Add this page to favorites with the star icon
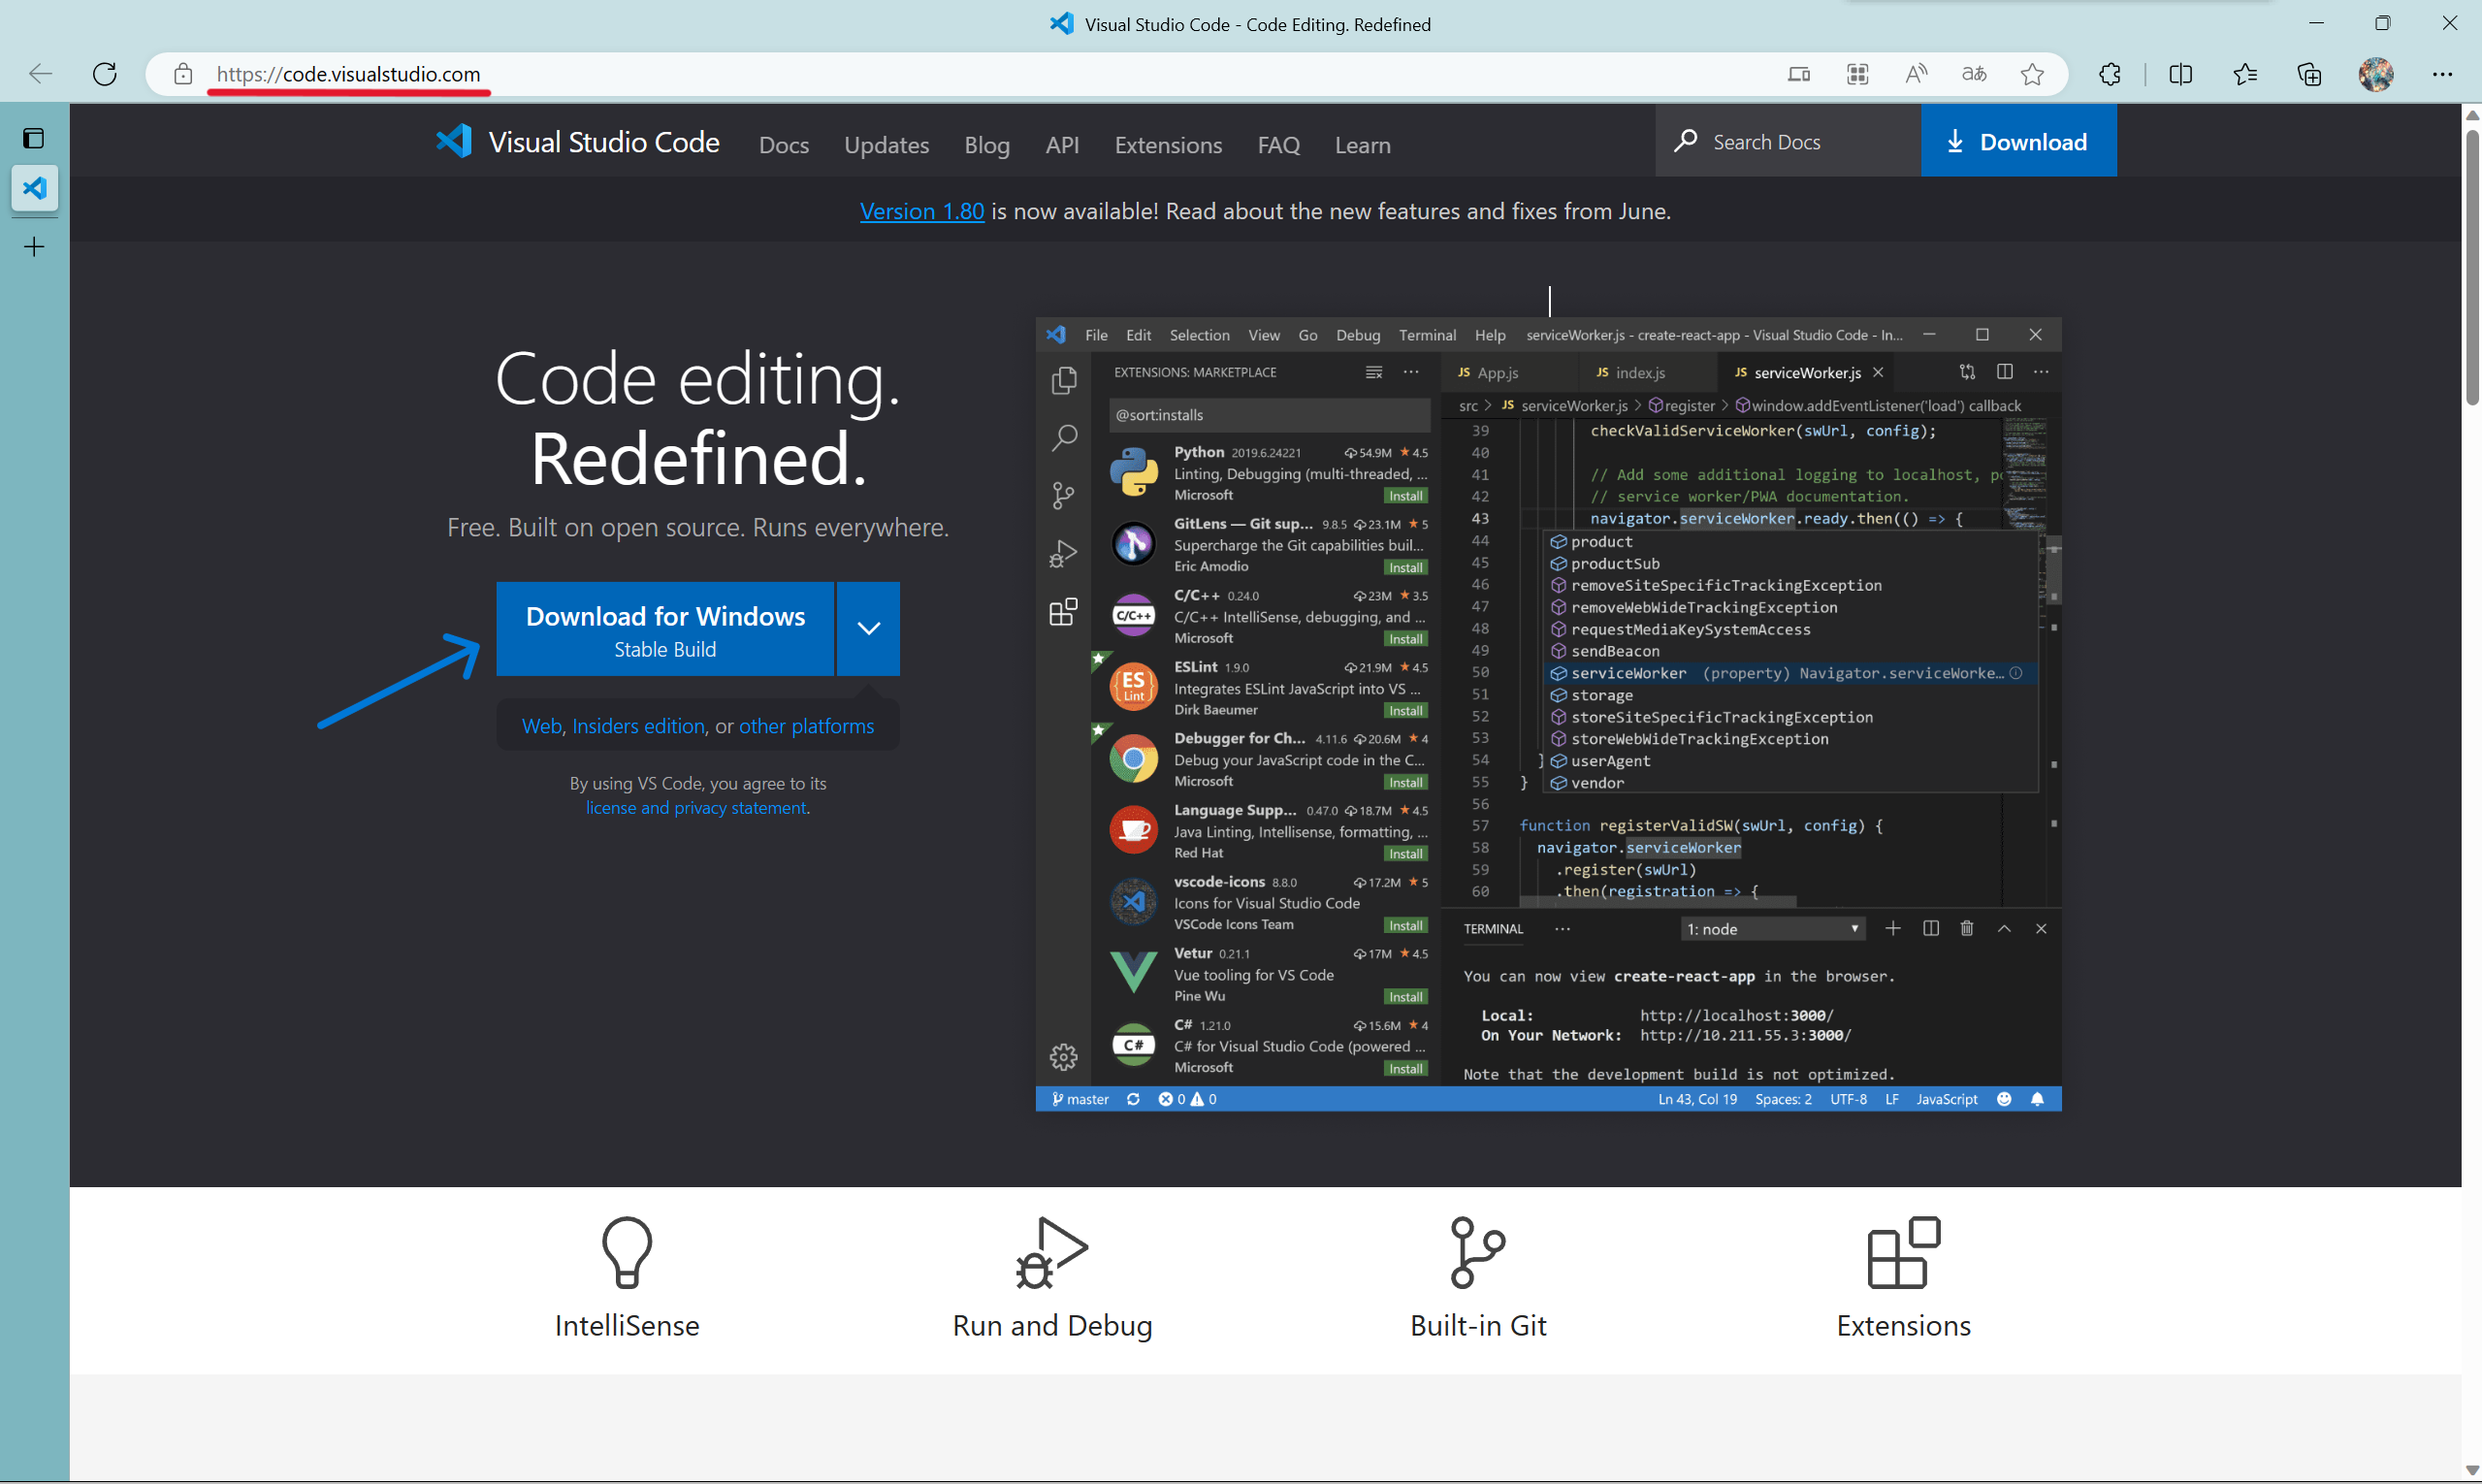 2031,74
